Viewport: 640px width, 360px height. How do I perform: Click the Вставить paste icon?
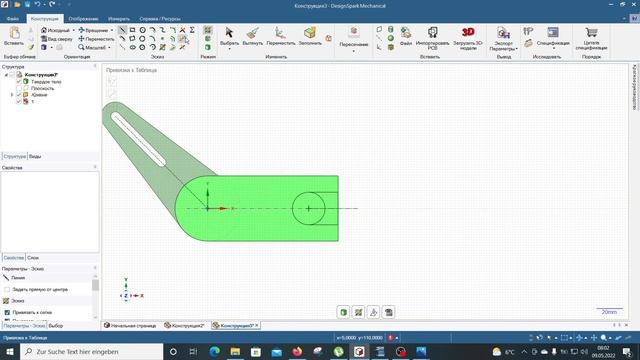(14, 36)
